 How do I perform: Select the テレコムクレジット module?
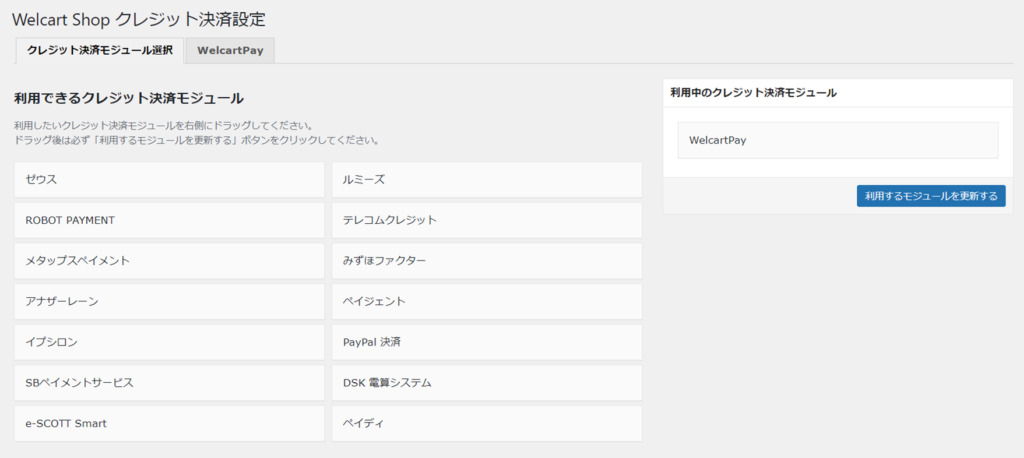pyautogui.click(x=486, y=220)
